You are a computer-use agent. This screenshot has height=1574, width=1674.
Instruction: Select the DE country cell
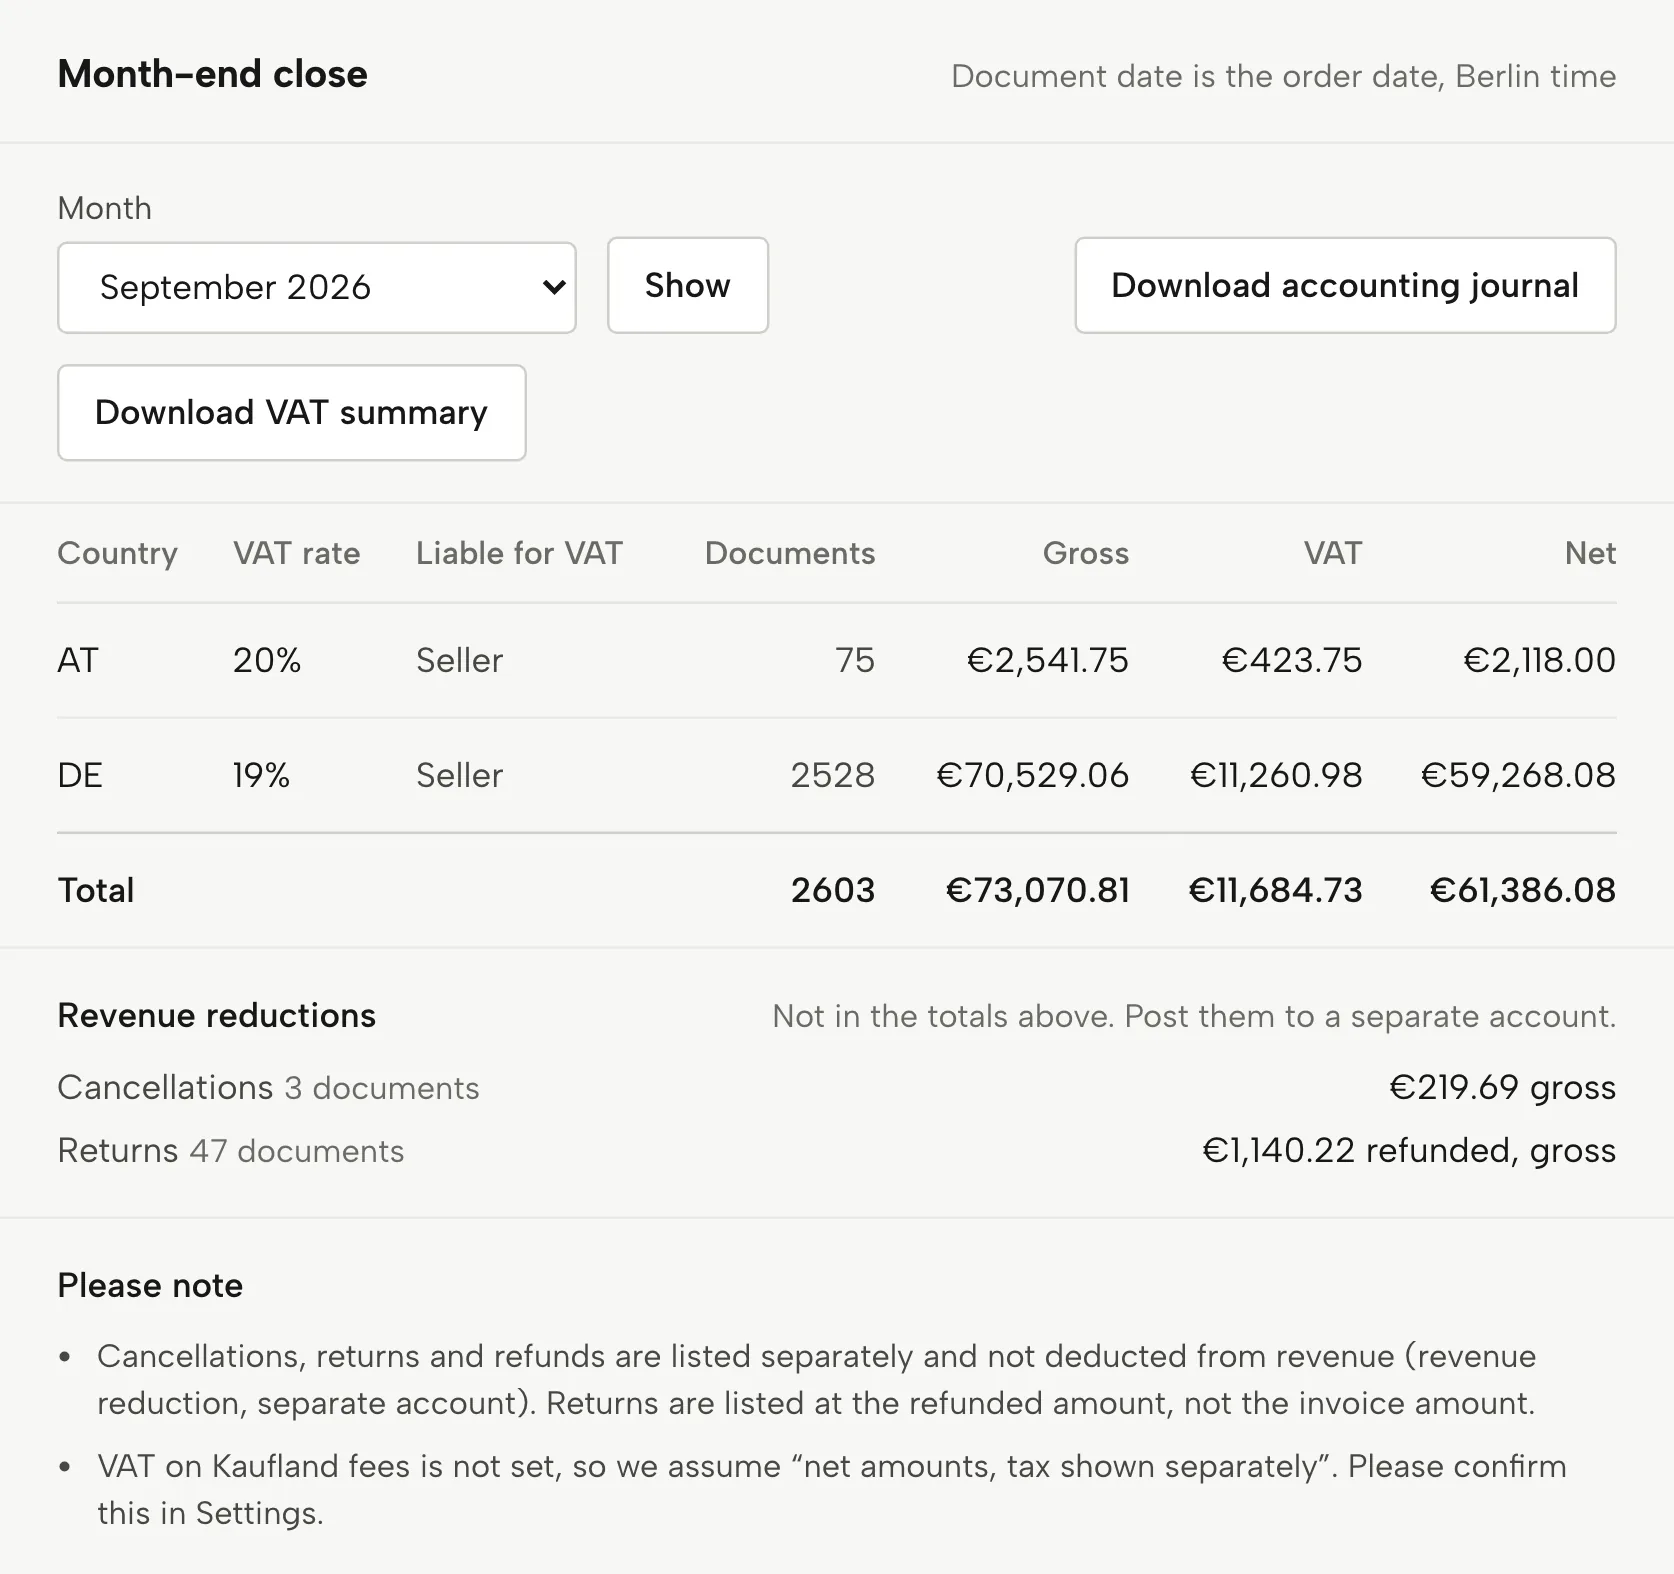[x=80, y=775]
